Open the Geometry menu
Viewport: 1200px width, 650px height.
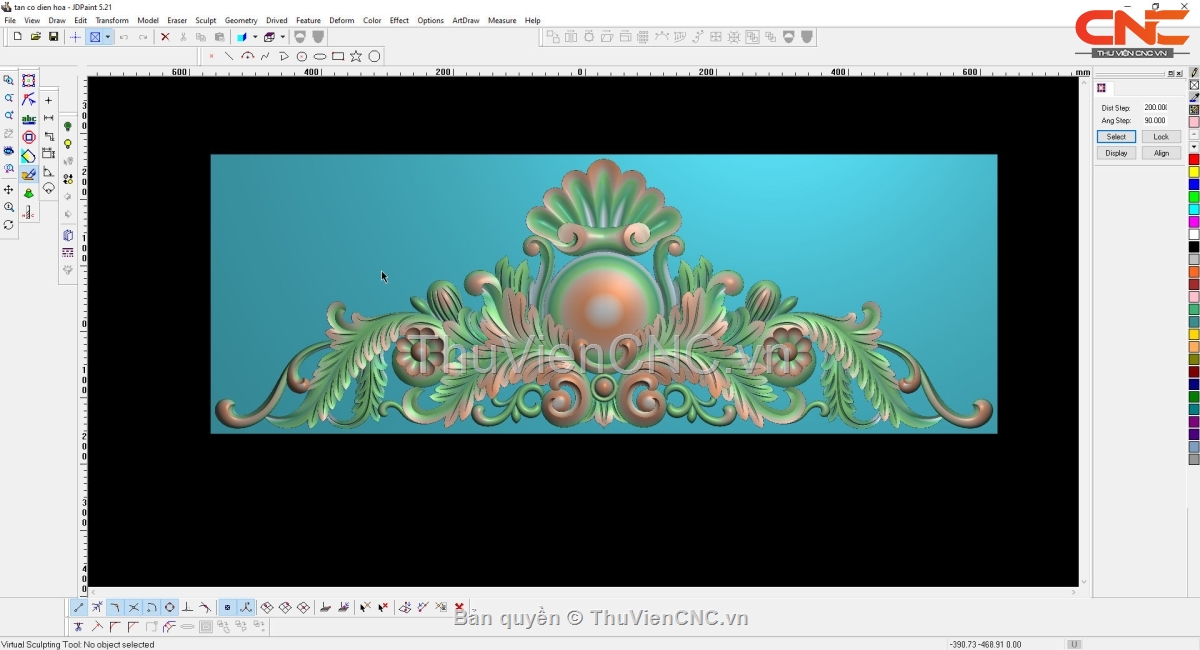241,20
